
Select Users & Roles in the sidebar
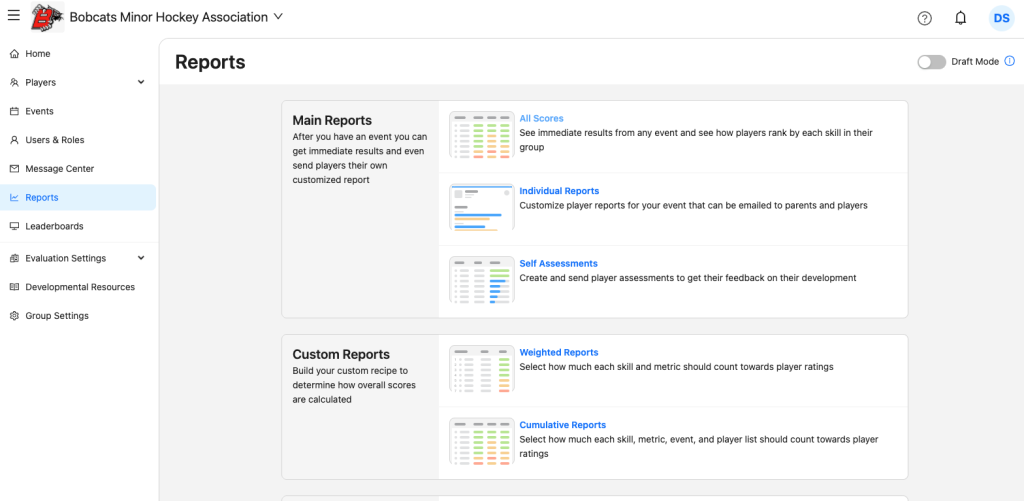coord(54,140)
